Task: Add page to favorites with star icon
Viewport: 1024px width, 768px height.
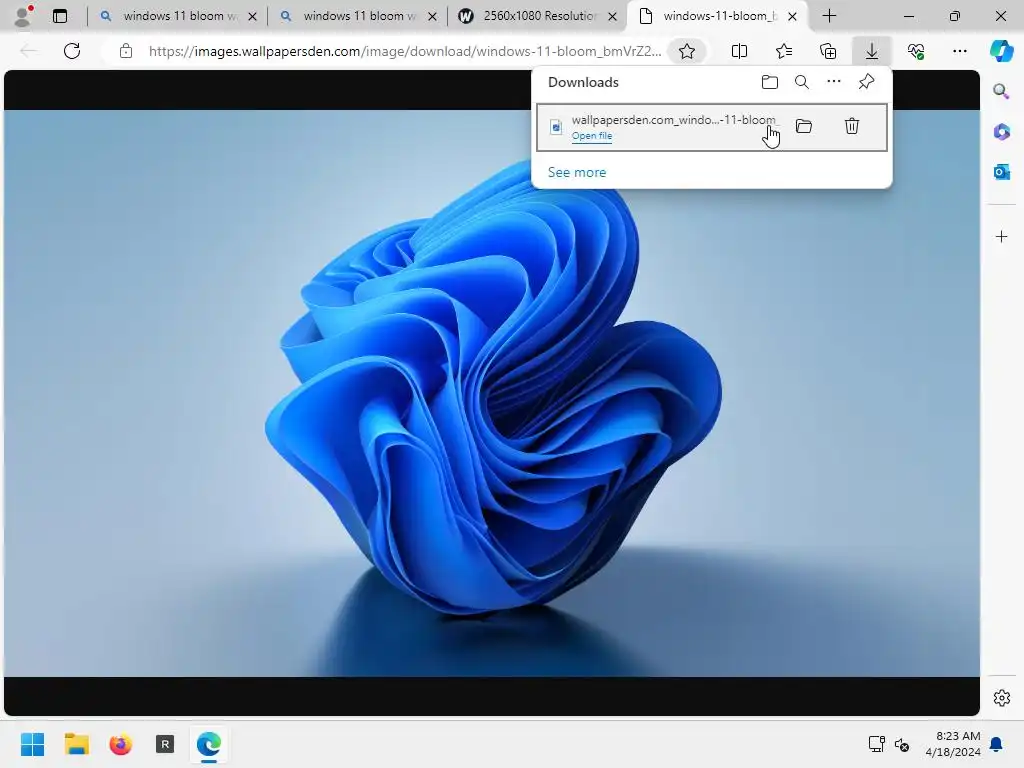Action: coord(686,51)
